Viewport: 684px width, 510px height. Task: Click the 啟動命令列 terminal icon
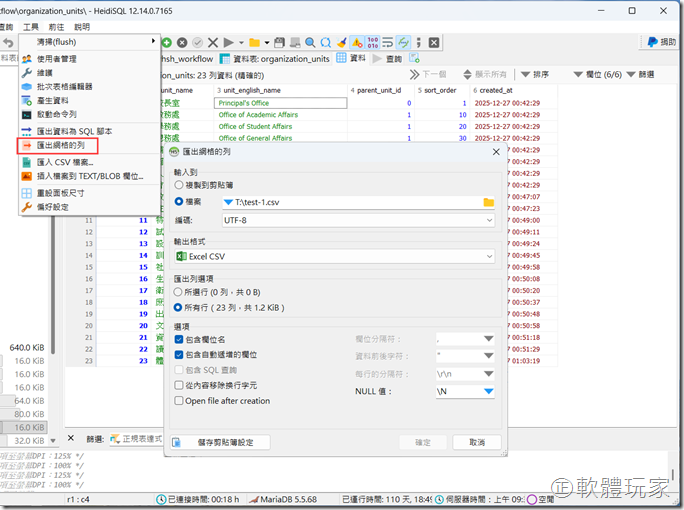click(x=27, y=114)
